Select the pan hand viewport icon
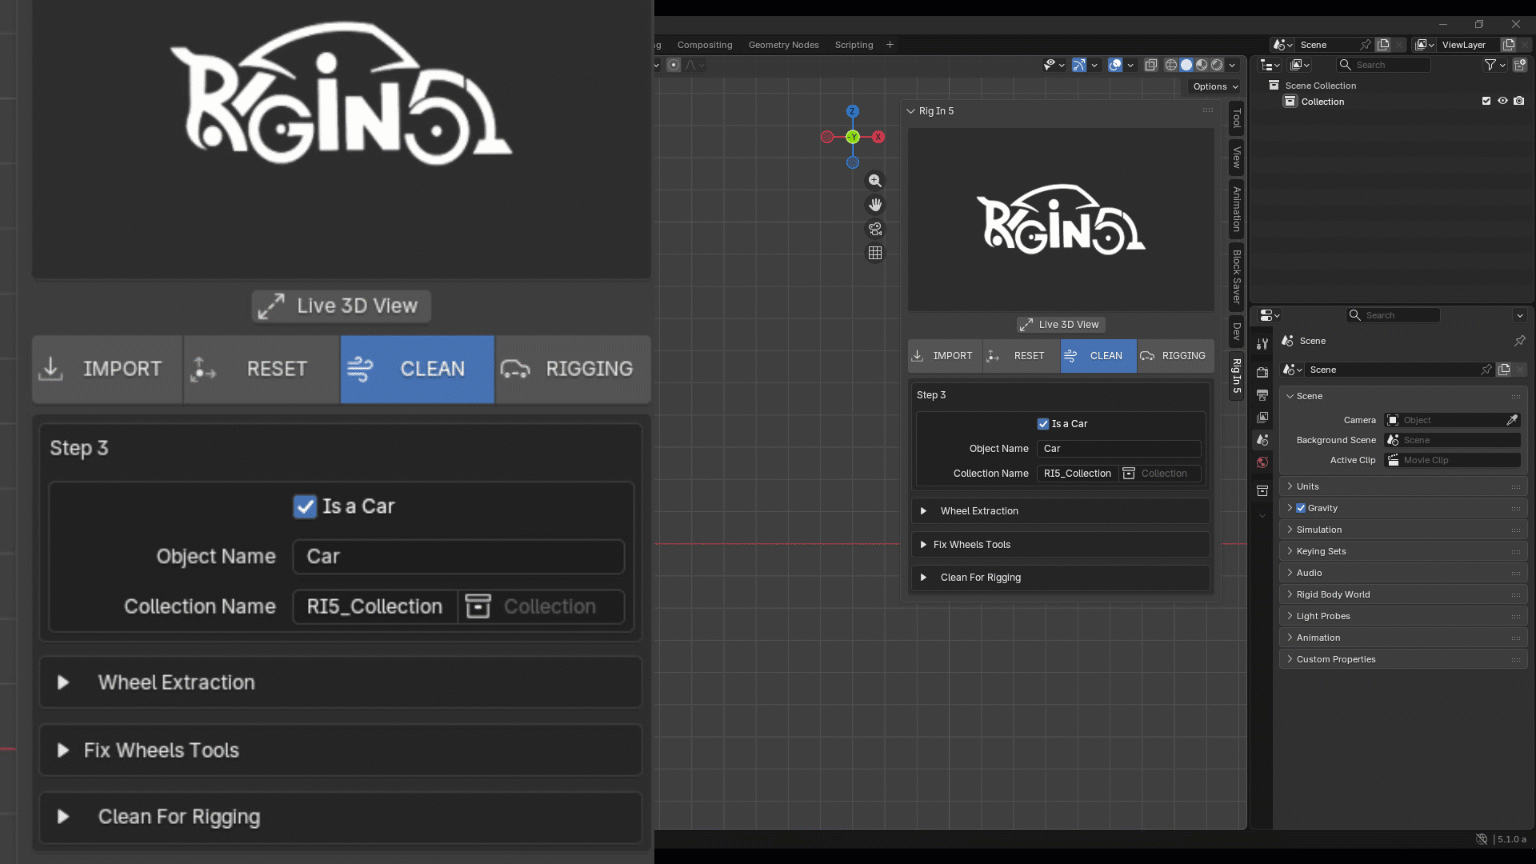 coord(875,205)
